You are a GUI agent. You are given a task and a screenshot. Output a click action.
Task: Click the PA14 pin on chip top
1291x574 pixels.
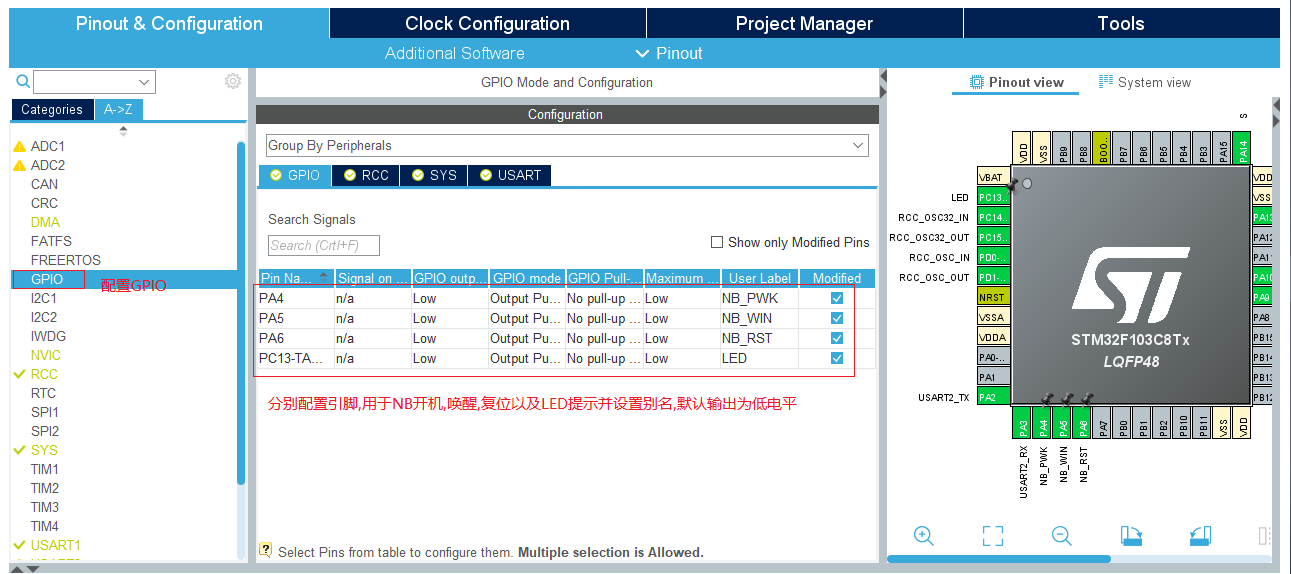pos(1243,148)
